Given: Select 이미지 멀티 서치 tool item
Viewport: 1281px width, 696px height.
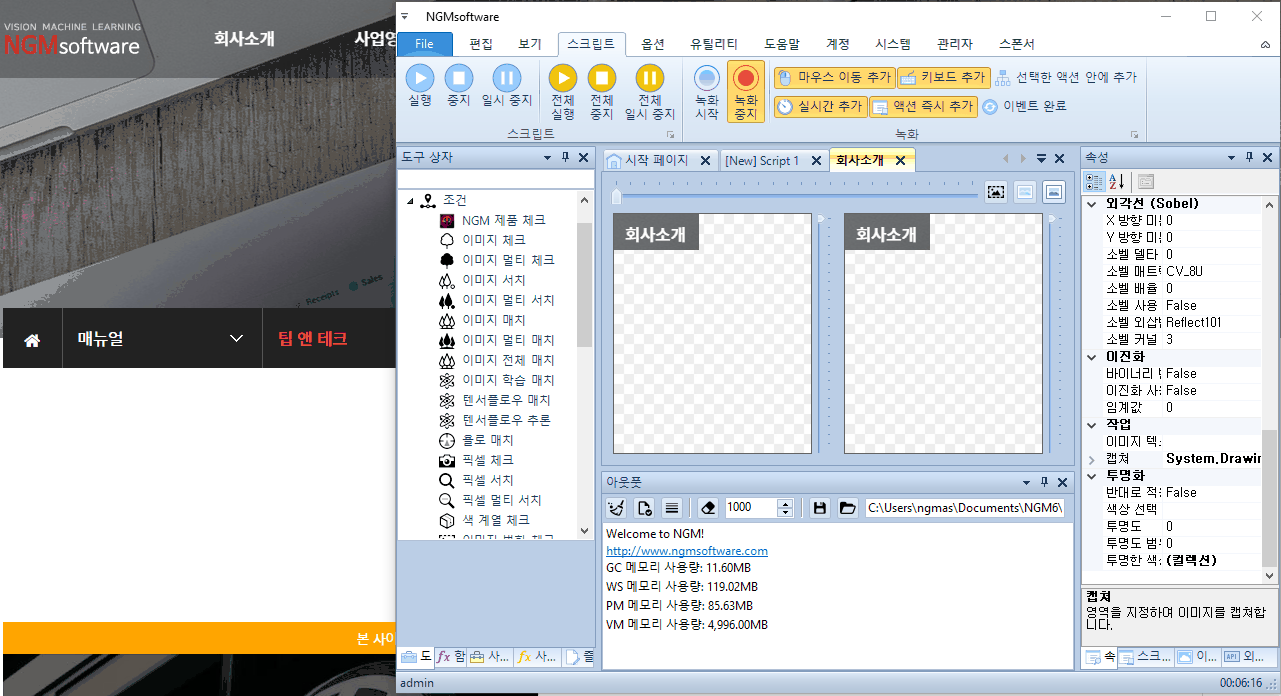Looking at the screenshot, I should click(x=507, y=300).
